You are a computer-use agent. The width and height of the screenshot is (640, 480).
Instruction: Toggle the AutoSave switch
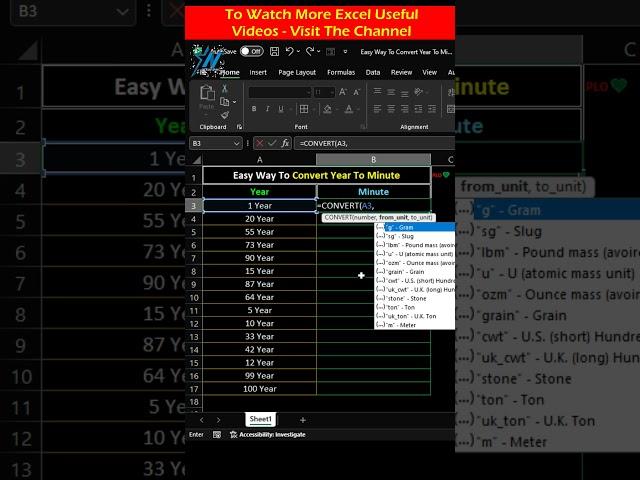click(251, 51)
